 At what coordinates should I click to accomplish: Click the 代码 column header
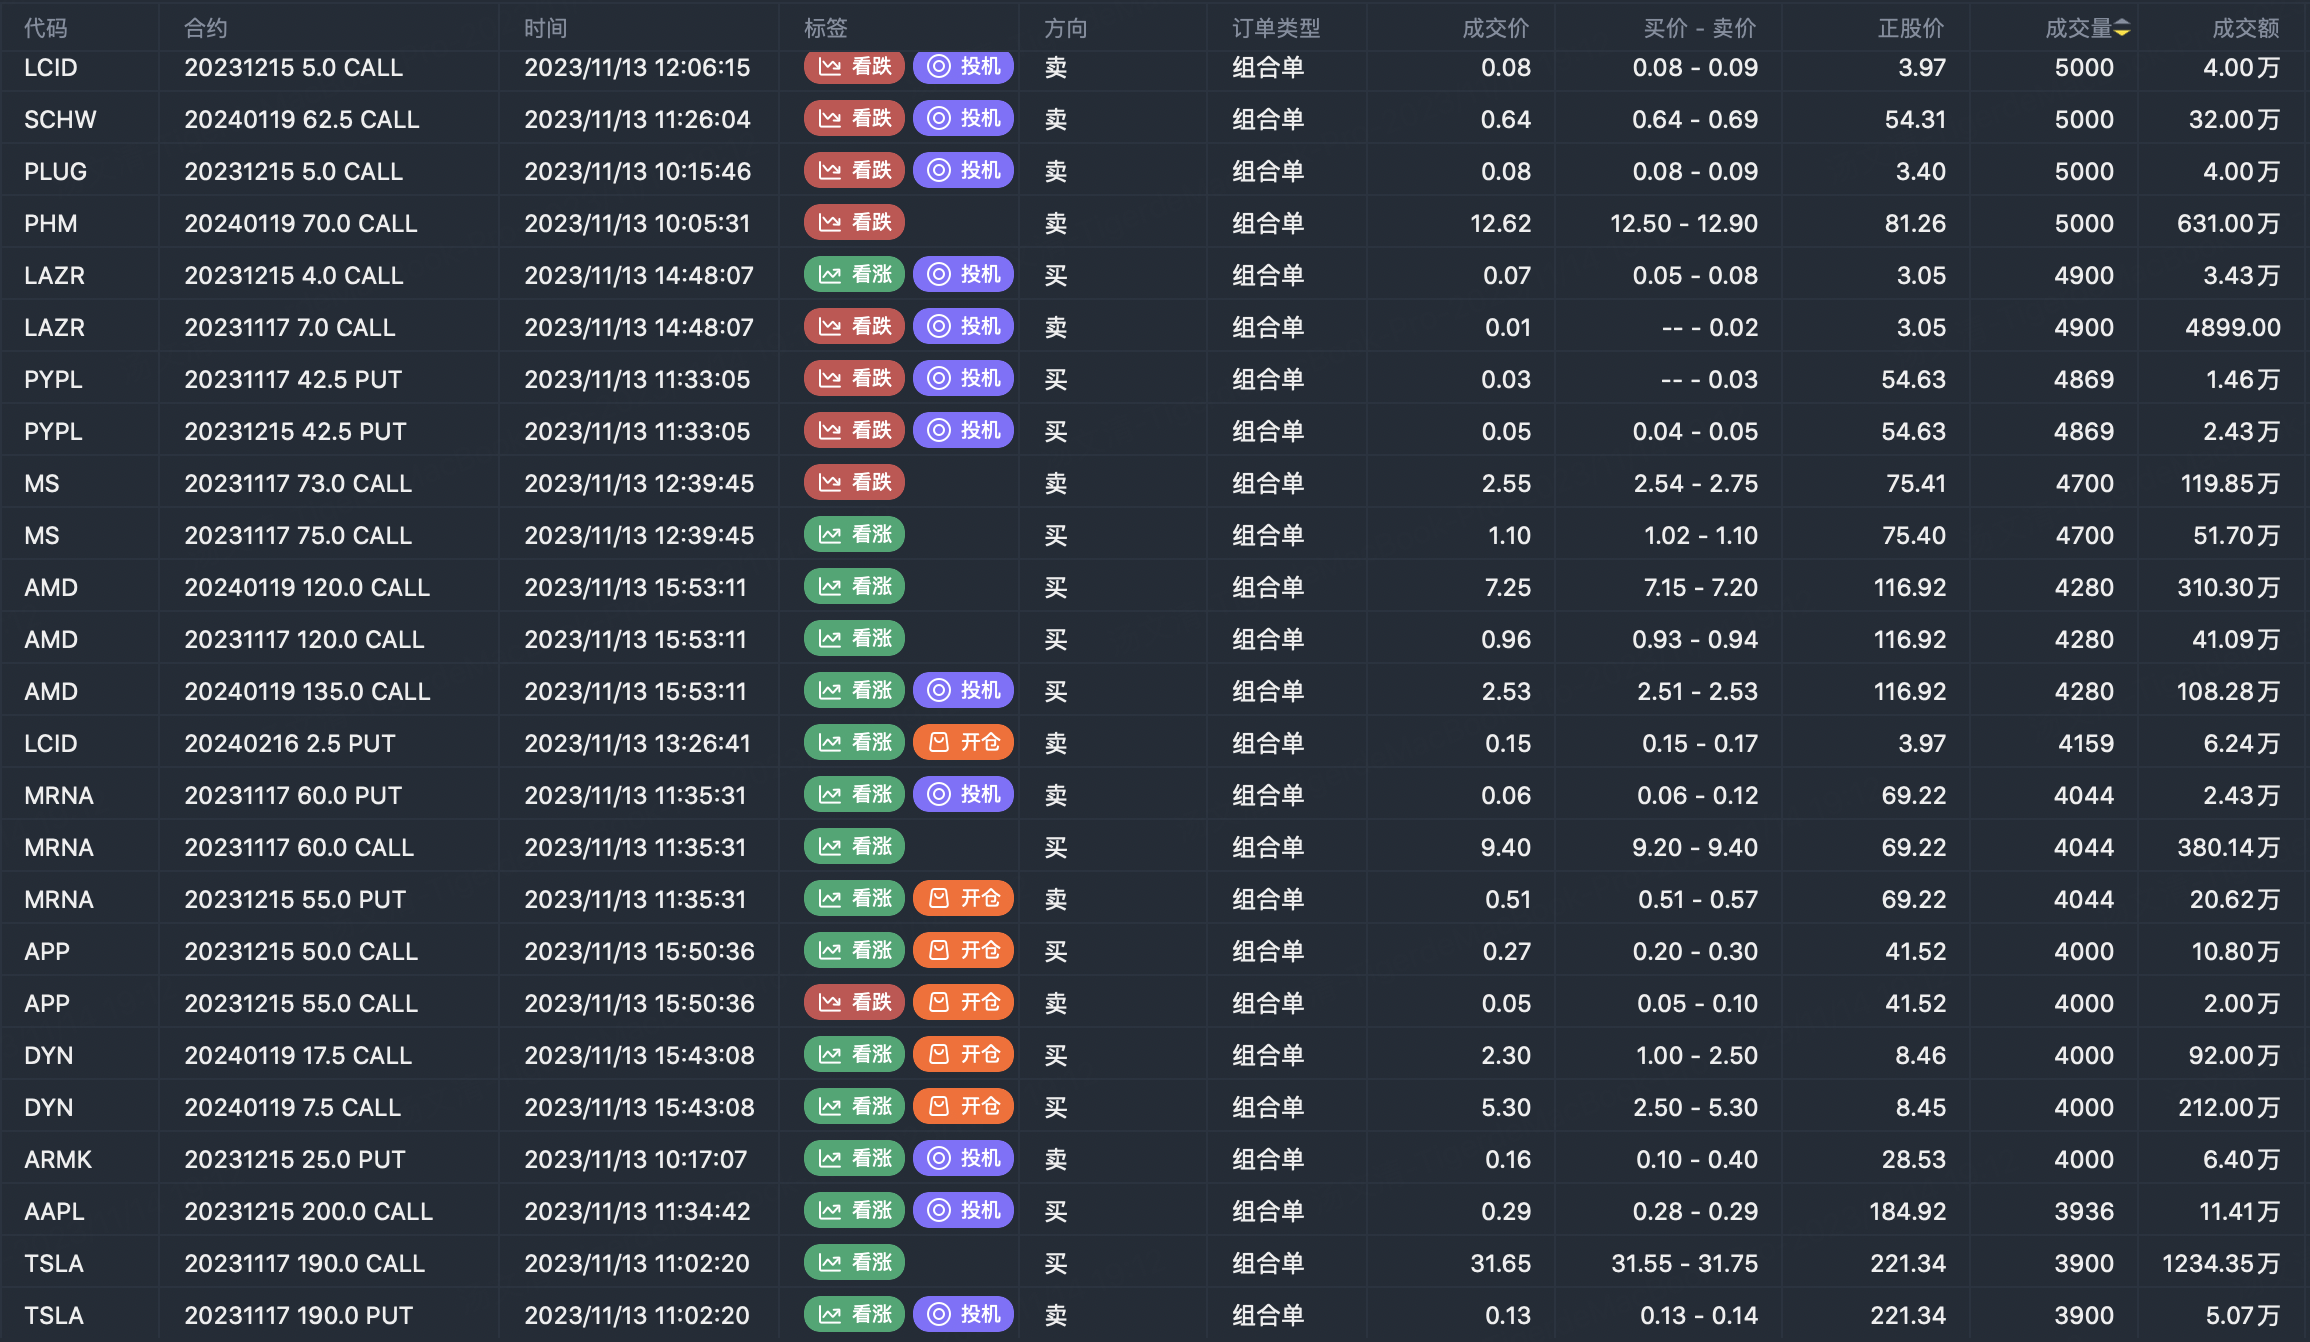[x=46, y=29]
